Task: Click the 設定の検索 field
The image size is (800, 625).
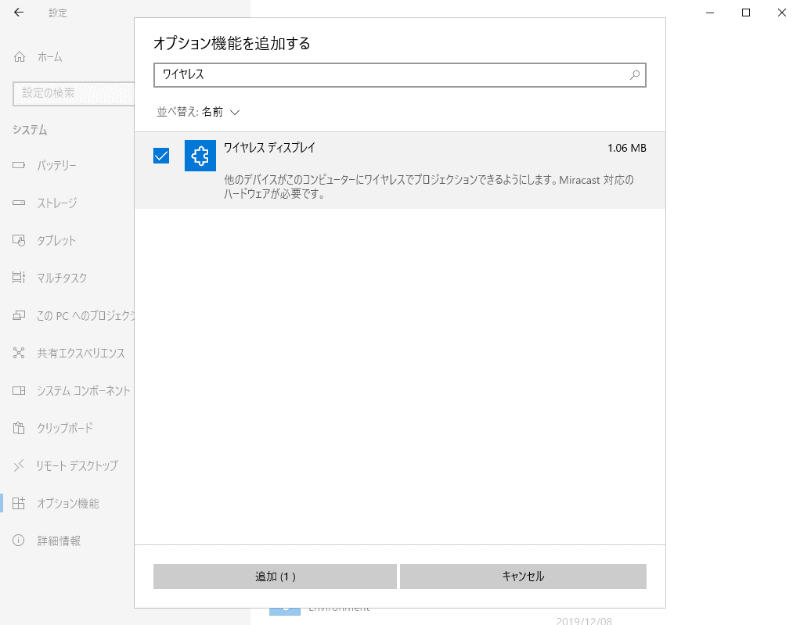Action: point(73,93)
